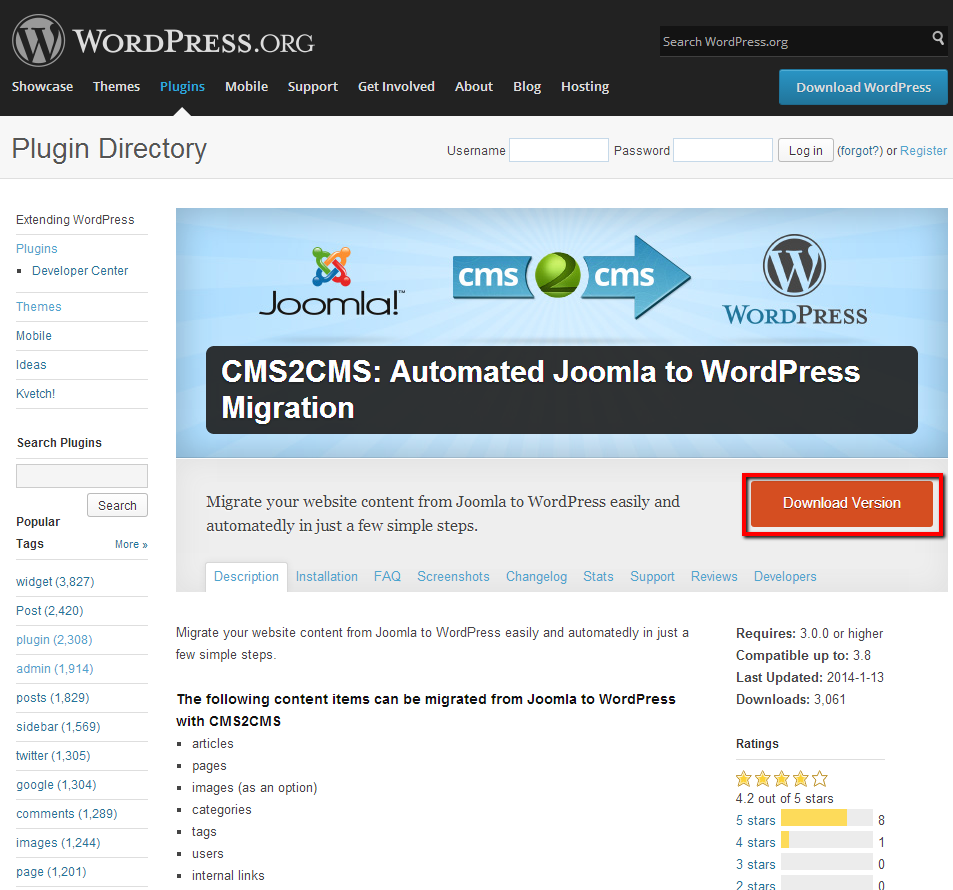Open the Kvetch! sidebar link
The image size is (953, 890).
(x=35, y=394)
